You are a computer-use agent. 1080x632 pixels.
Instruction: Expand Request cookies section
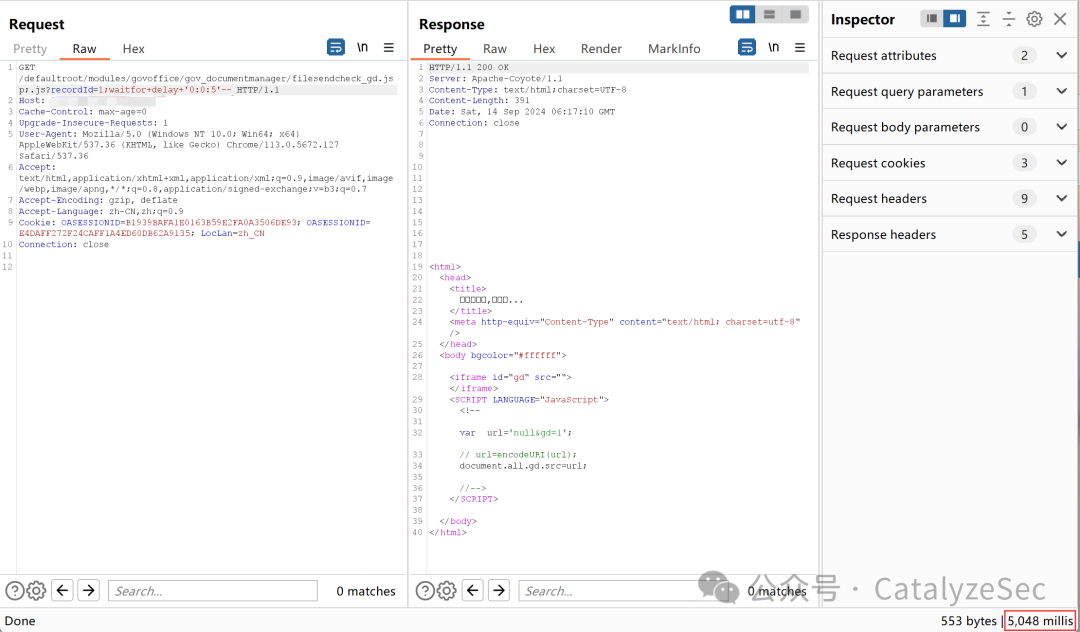pyautogui.click(x=1061, y=162)
